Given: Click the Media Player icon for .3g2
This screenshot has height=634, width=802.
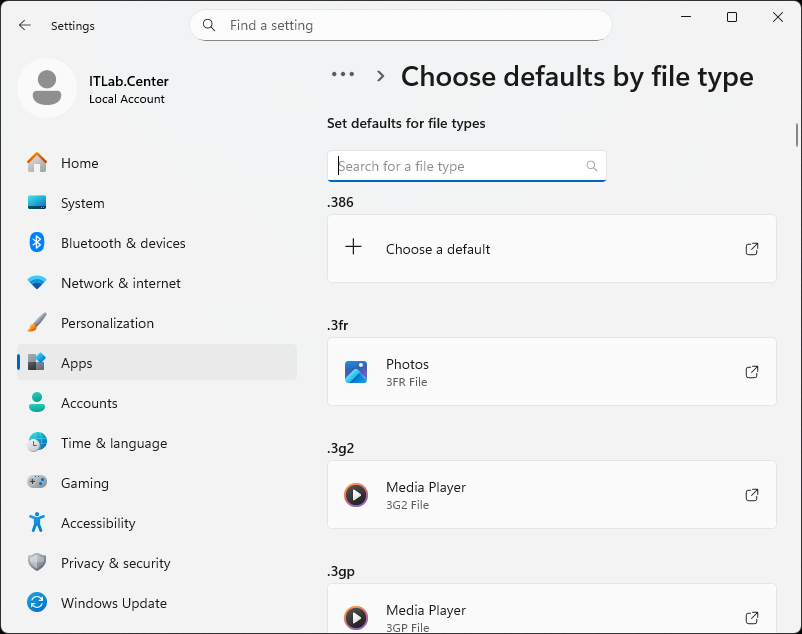Looking at the screenshot, I should pyautogui.click(x=355, y=495).
